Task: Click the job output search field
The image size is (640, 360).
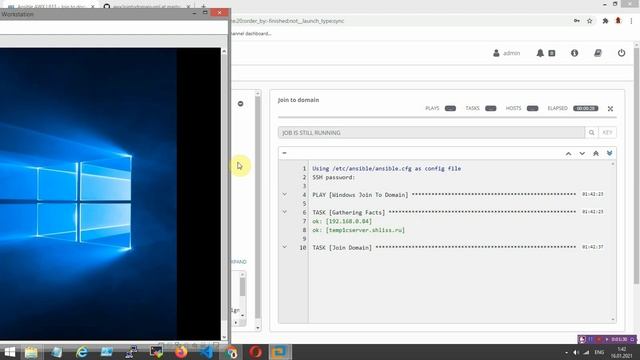Action: point(431,133)
